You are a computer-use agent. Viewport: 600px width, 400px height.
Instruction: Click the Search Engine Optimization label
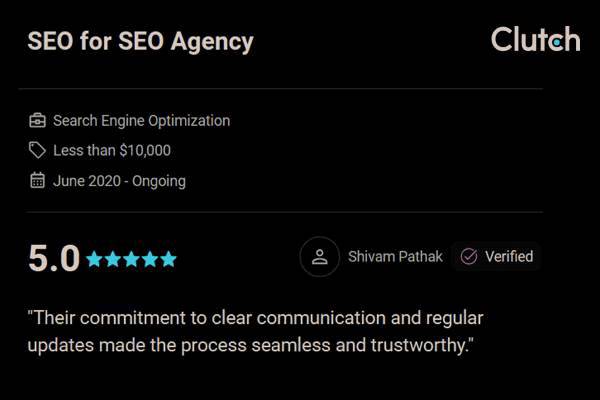[141, 121]
